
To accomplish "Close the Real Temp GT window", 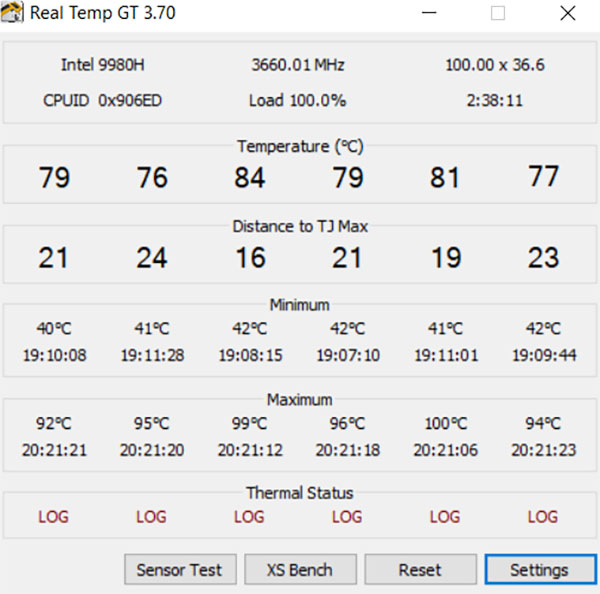I will click(567, 14).
